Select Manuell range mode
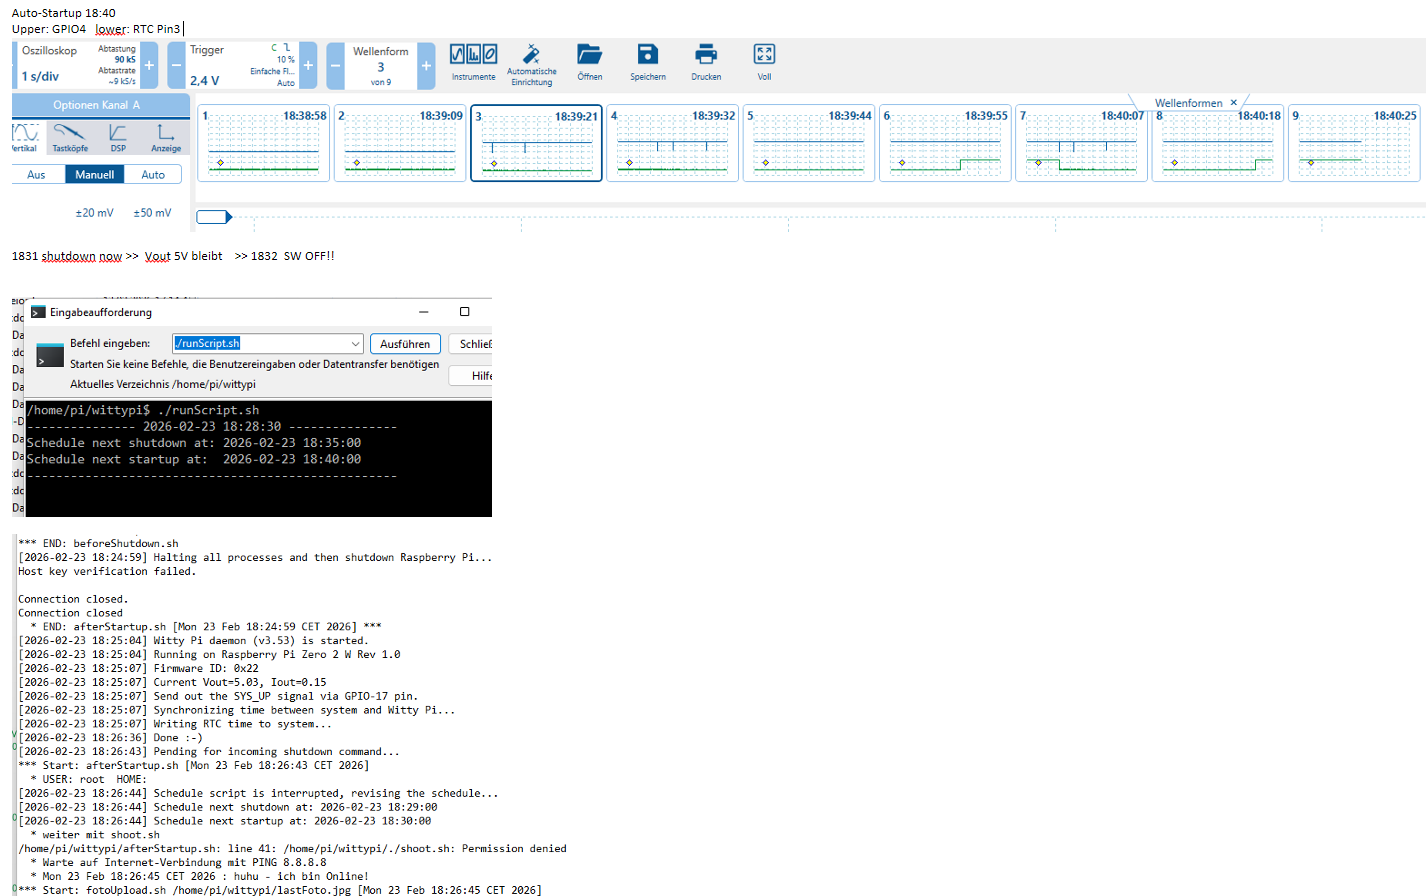 [95, 175]
